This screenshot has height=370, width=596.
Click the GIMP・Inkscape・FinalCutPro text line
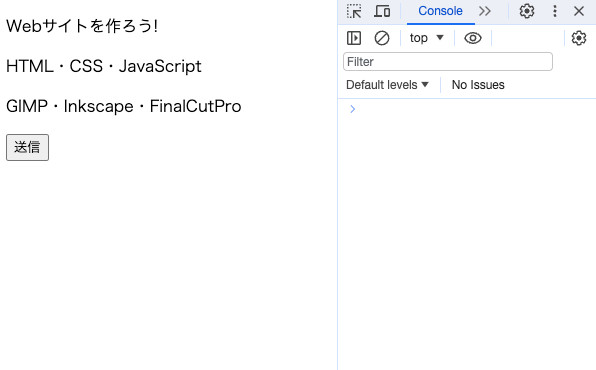(124, 106)
